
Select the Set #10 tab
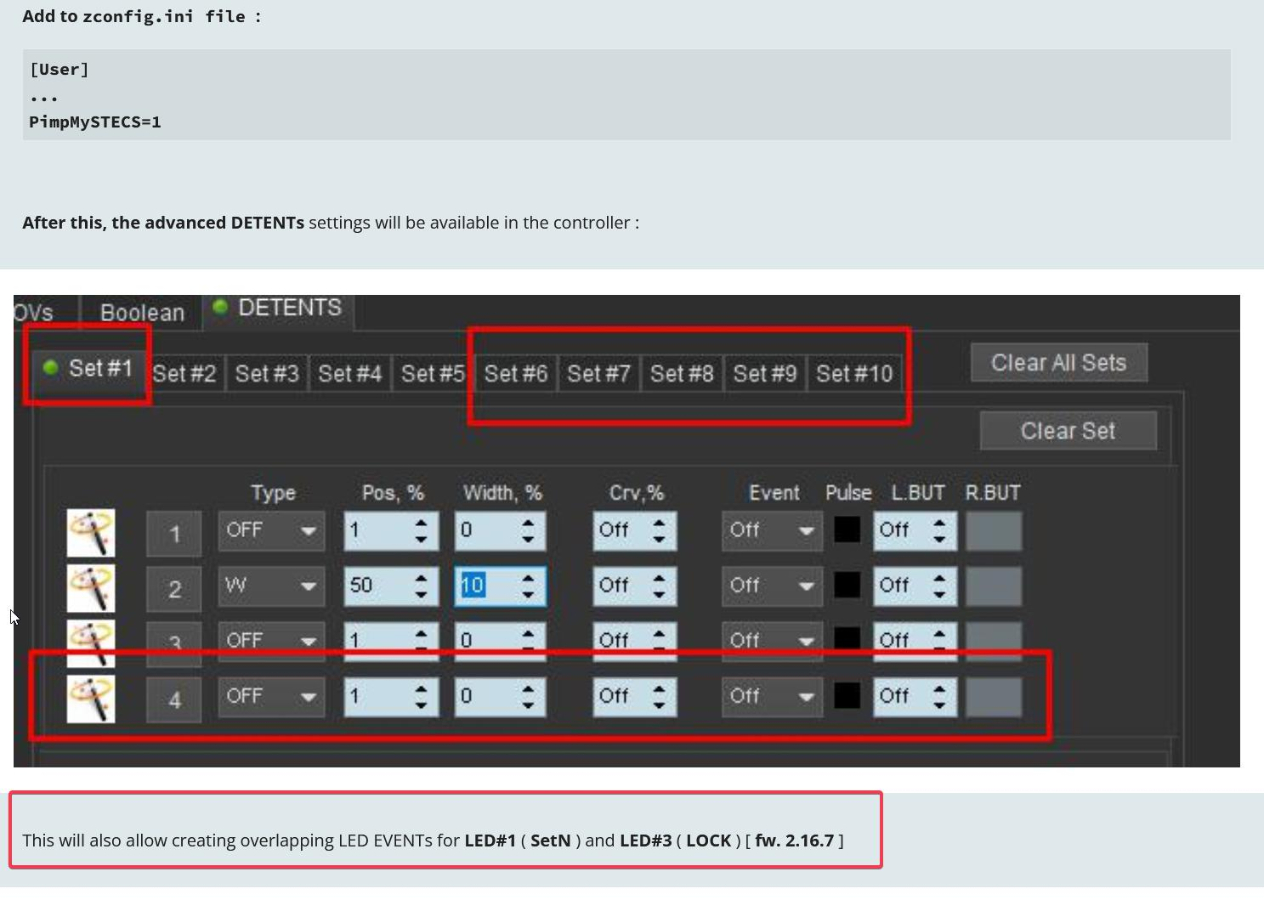(854, 373)
